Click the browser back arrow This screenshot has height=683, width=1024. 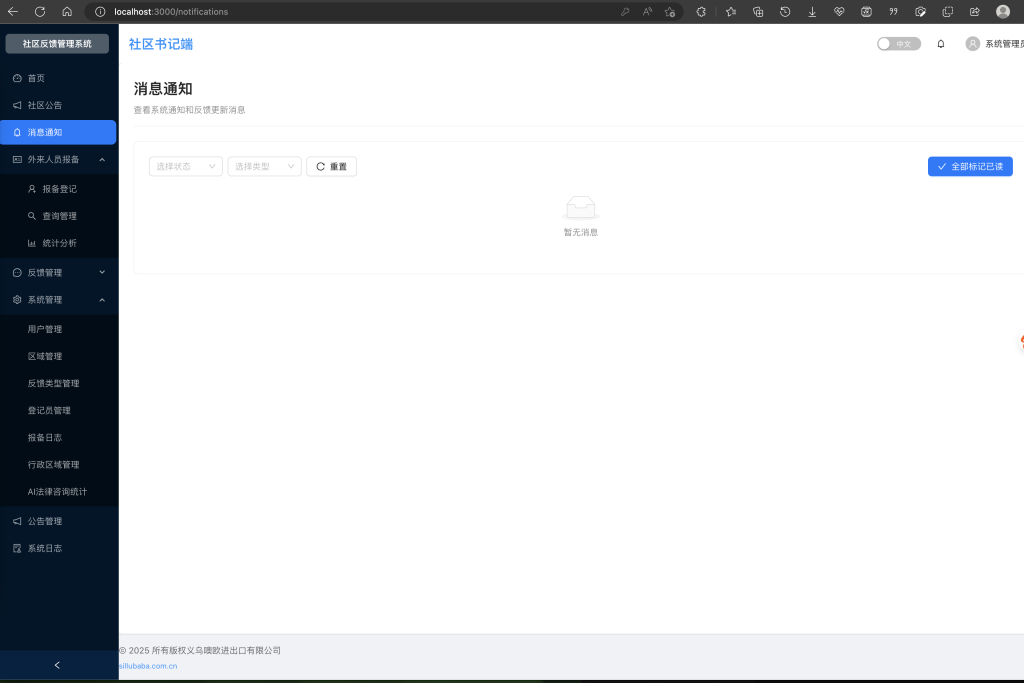pos(13,12)
